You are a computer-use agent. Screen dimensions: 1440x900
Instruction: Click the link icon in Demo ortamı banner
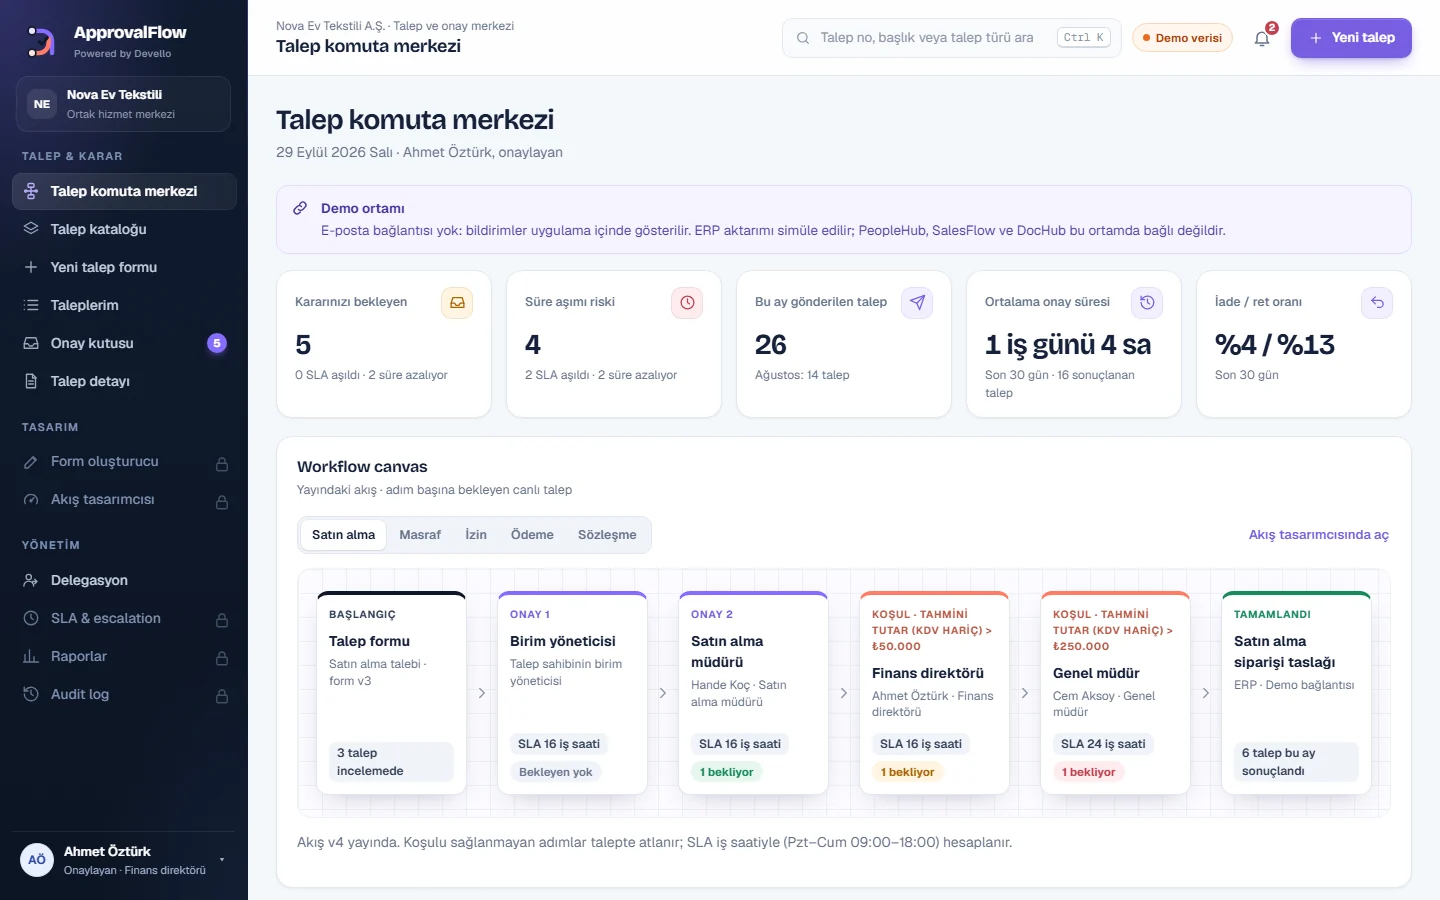click(300, 209)
